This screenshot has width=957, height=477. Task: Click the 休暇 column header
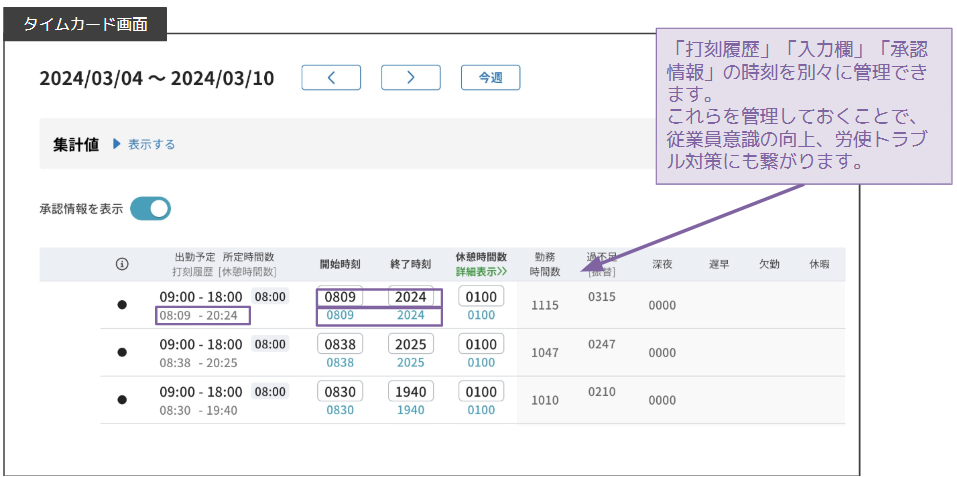coord(819,264)
